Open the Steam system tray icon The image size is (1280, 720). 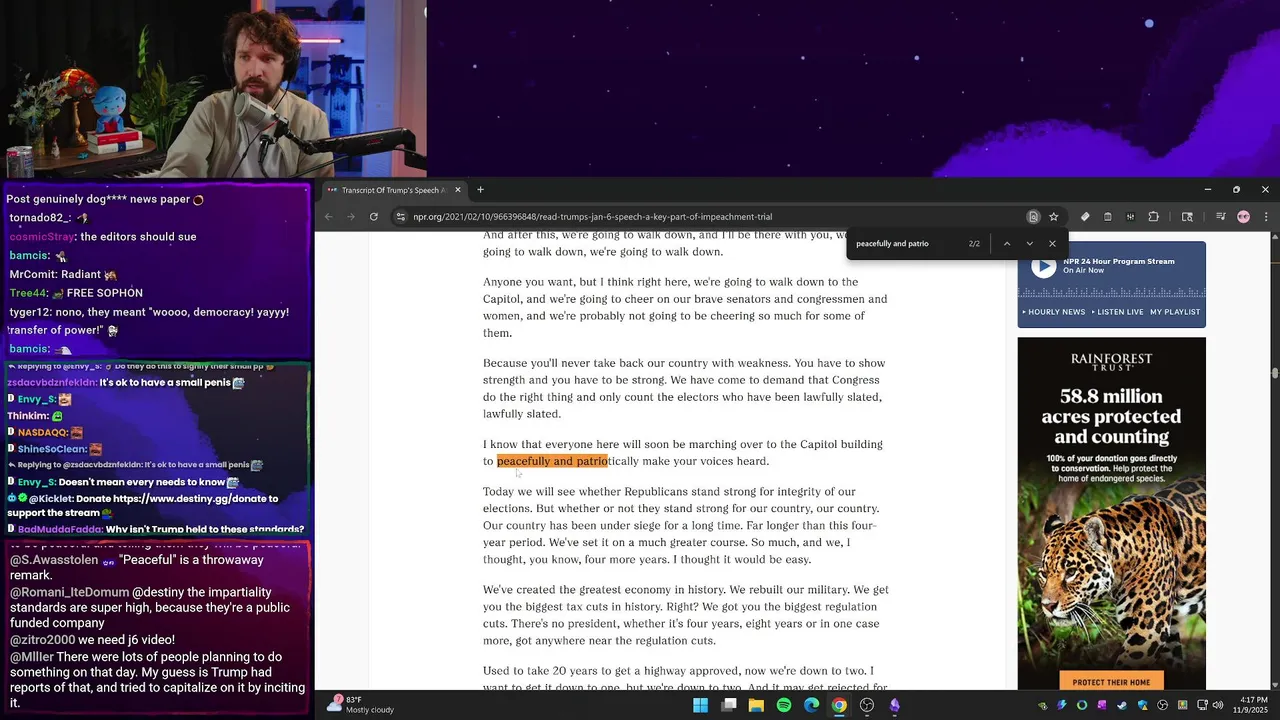pos(1123,705)
